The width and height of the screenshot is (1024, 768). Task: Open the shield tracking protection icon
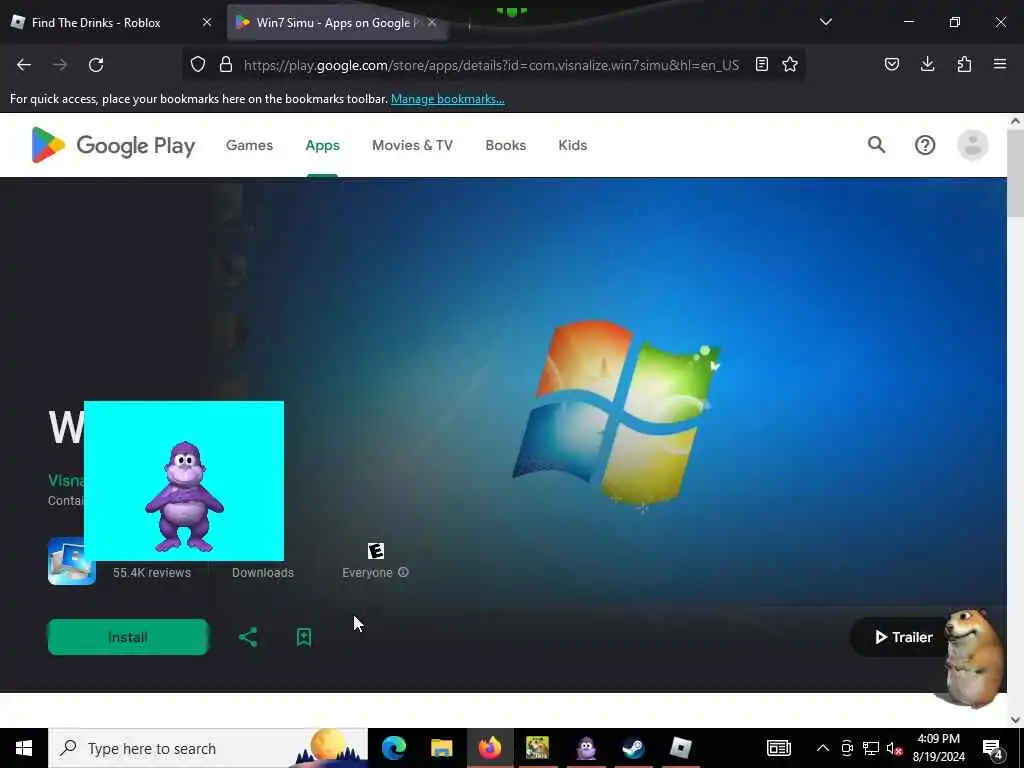tap(198, 64)
